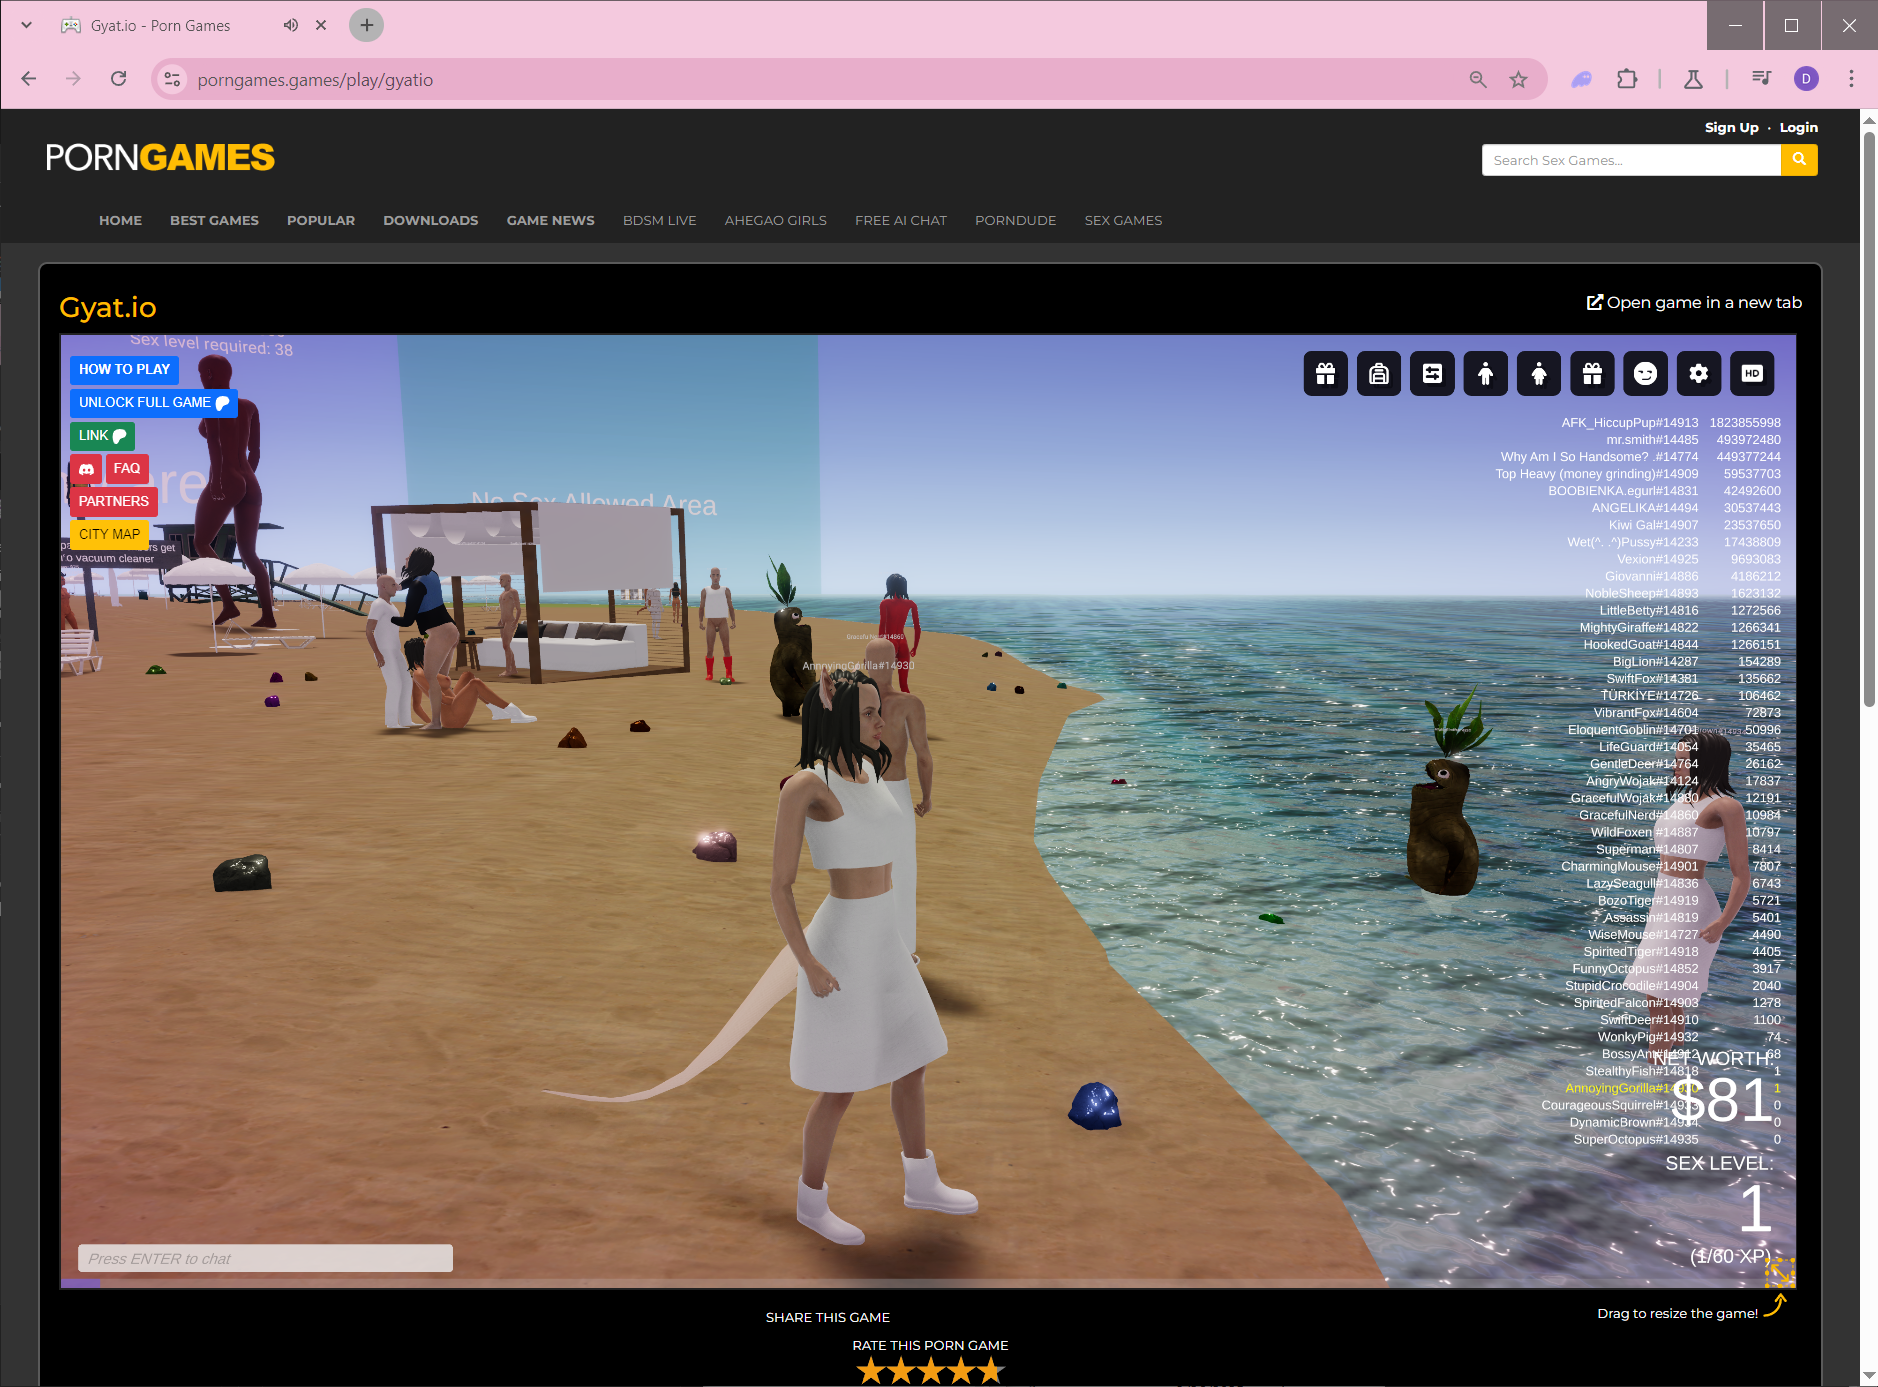Open the smirking face emote icon
Image resolution: width=1878 pixels, height=1387 pixels.
point(1645,374)
